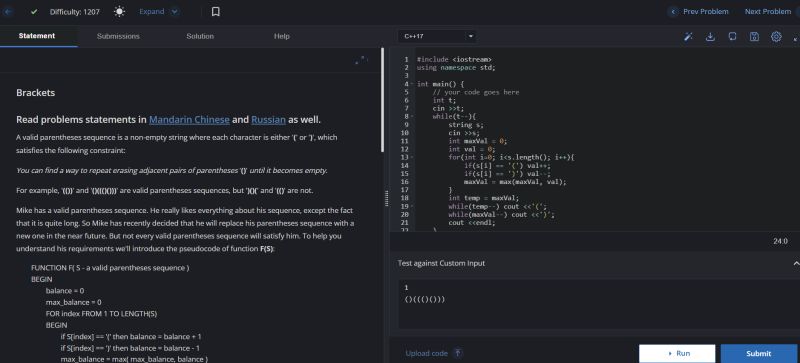Download the code using the download icon
This screenshot has height=363, width=800.
click(710, 37)
